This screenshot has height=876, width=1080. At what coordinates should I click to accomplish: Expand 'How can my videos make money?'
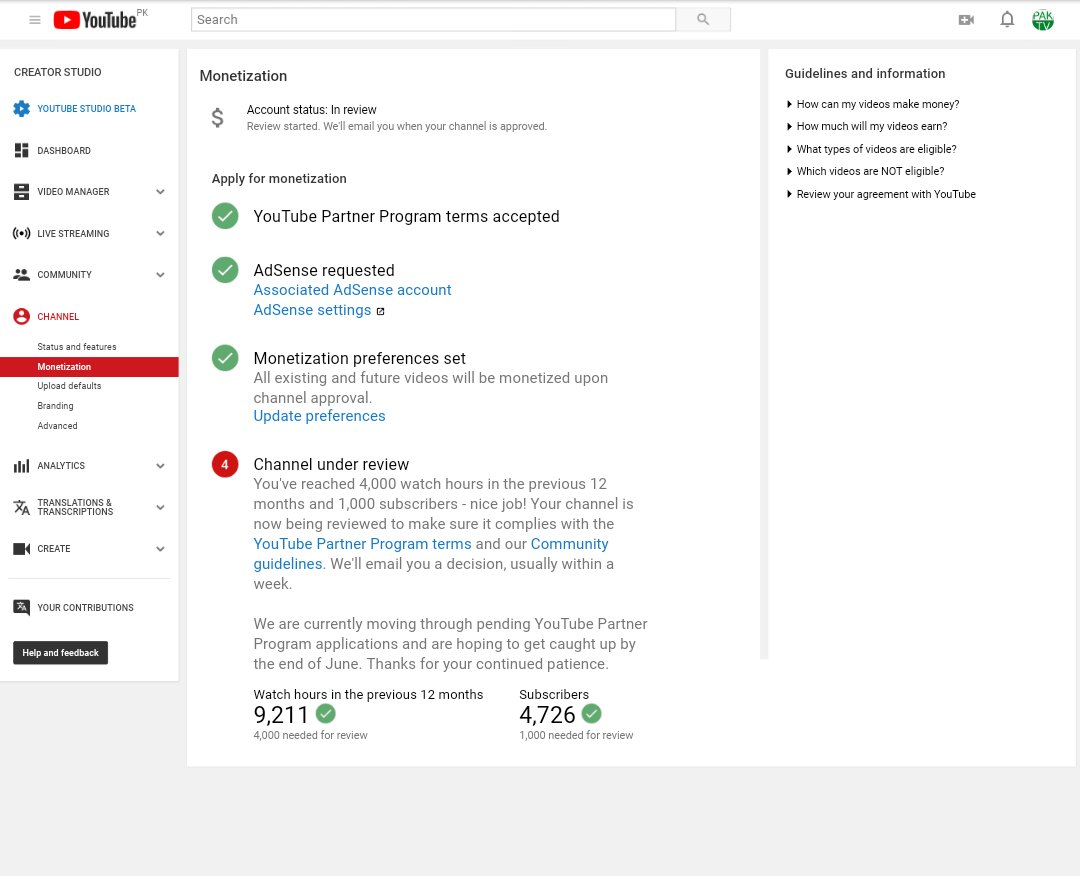(x=873, y=104)
